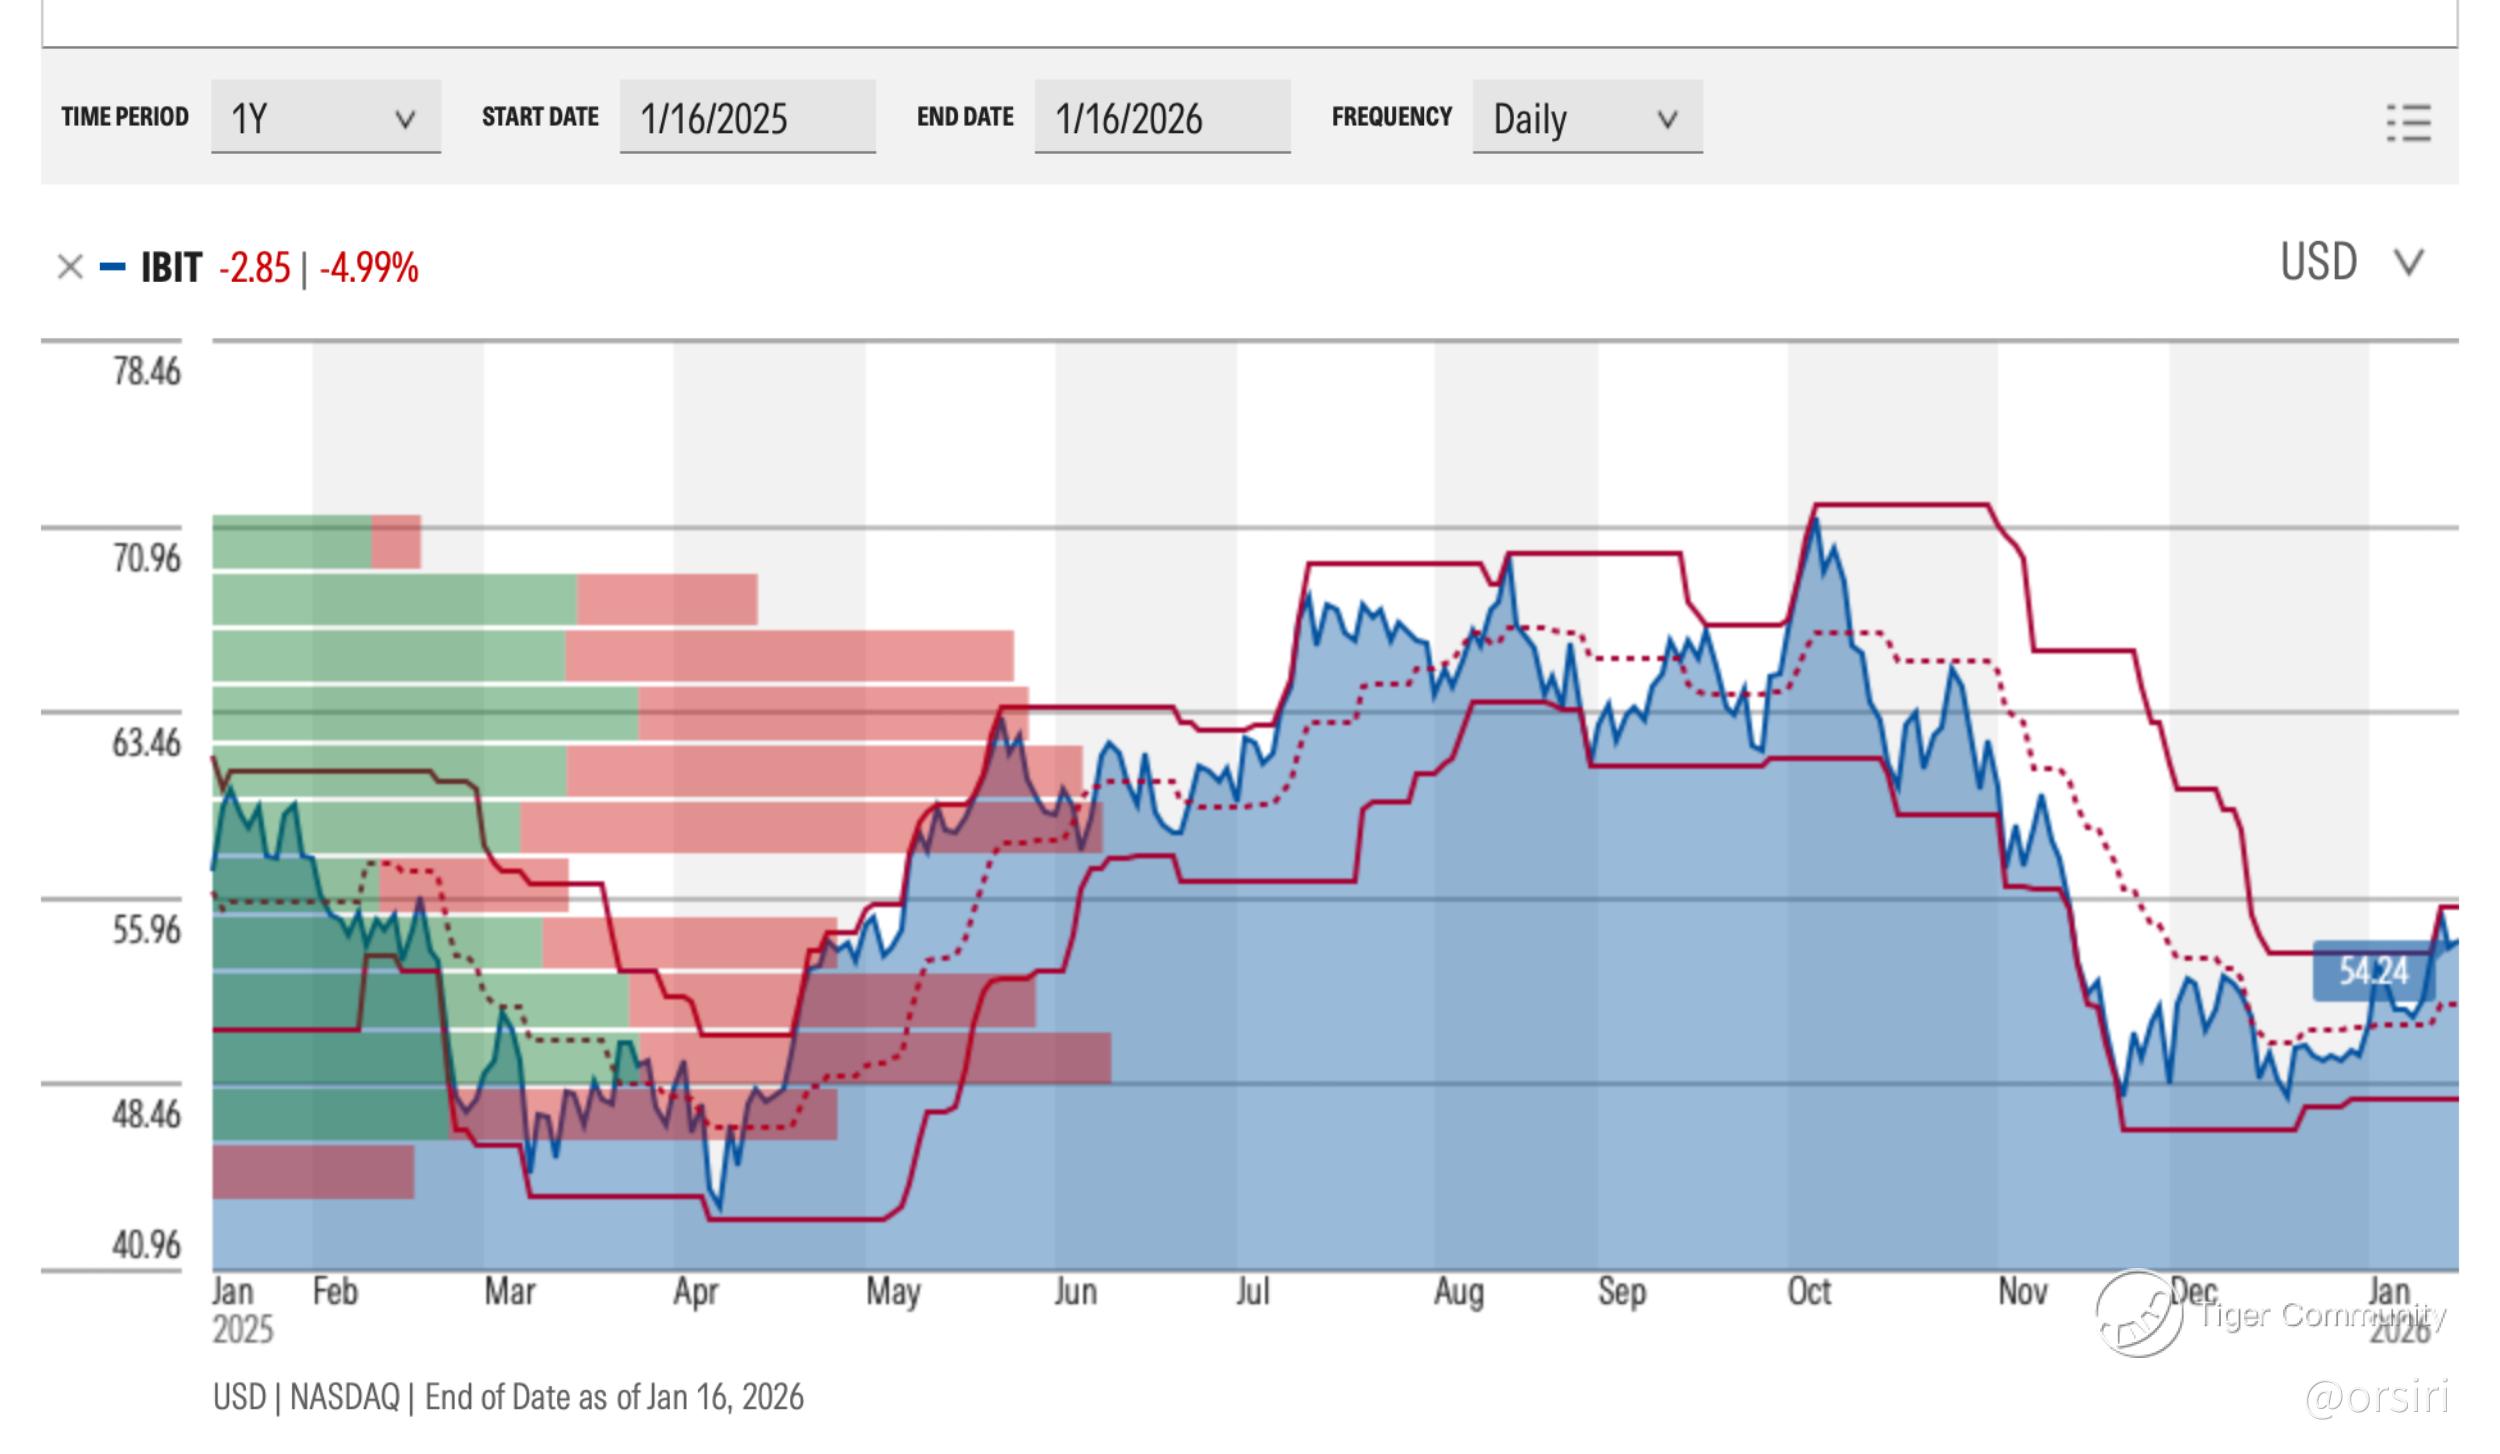Click the 54.24 current price label
The width and height of the screenshot is (2500, 1454).
[x=2373, y=970]
